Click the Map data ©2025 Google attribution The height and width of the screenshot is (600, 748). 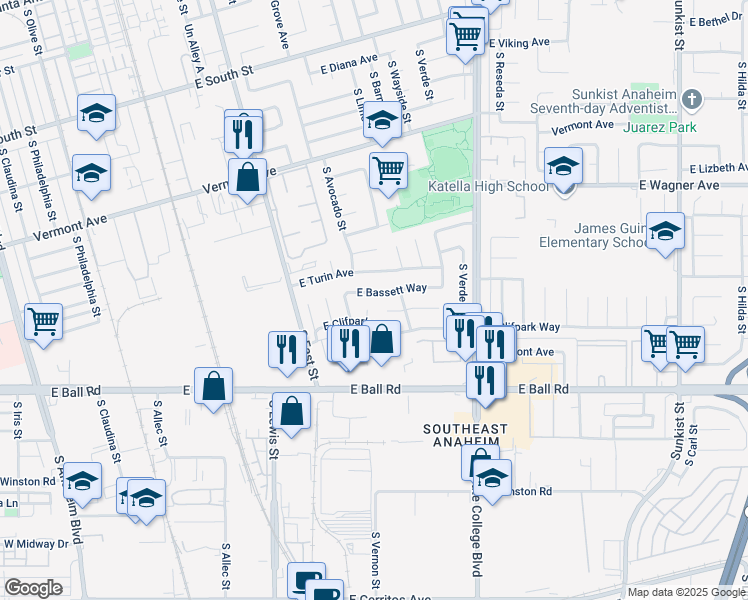point(686,592)
